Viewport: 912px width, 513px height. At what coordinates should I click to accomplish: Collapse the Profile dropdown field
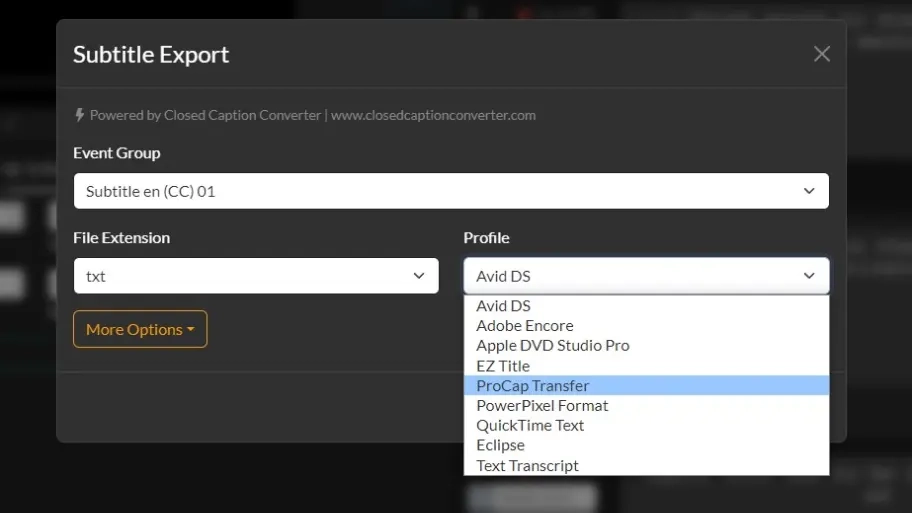pos(646,276)
